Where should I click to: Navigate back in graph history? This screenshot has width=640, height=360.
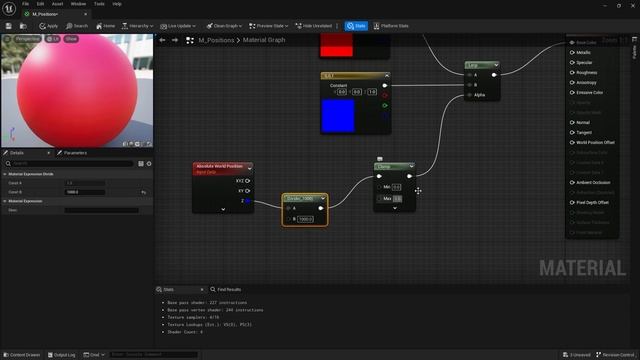pos(162,40)
